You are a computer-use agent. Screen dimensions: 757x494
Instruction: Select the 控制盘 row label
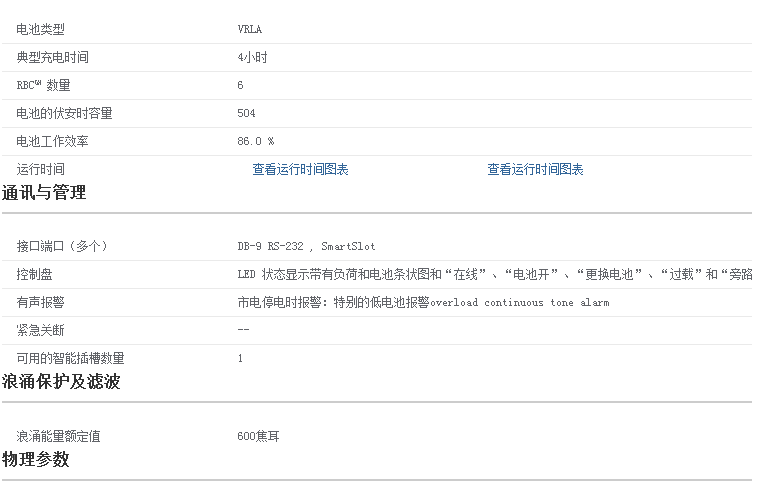[35, 274]
